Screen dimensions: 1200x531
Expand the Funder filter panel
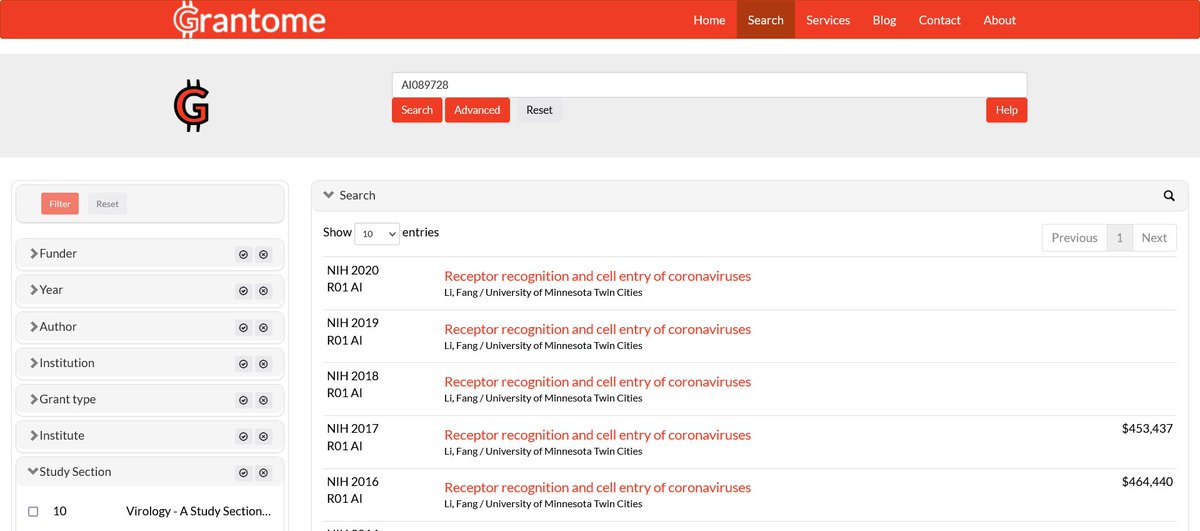[x=58, y=254]
